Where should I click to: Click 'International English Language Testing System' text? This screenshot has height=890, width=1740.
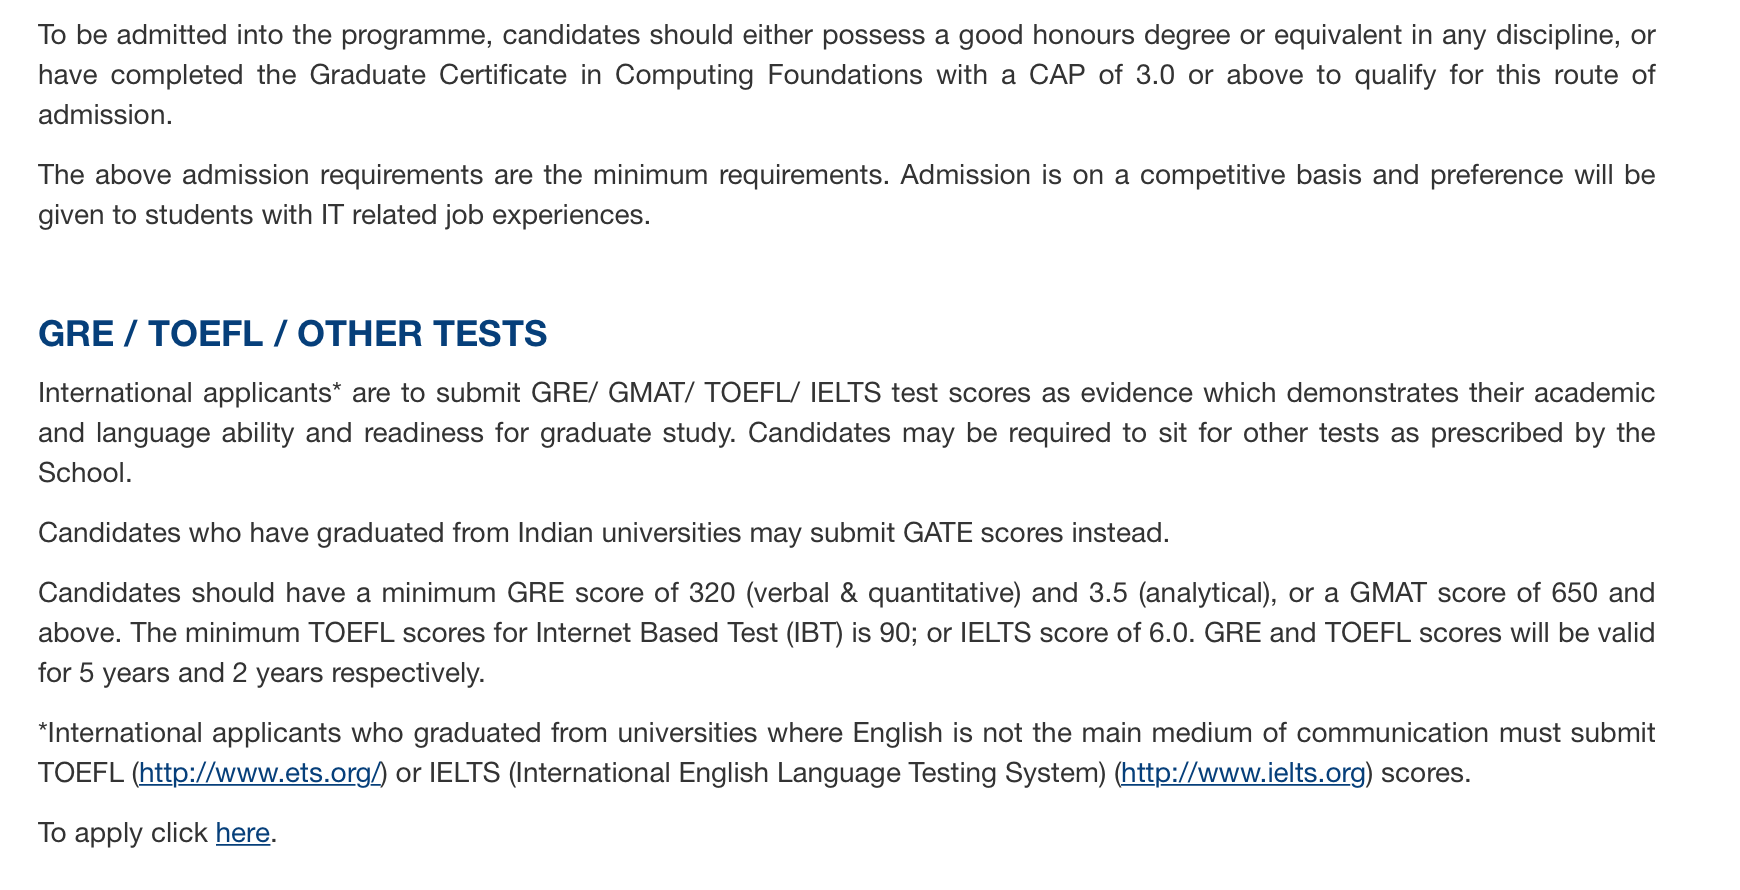coord(806,773)
